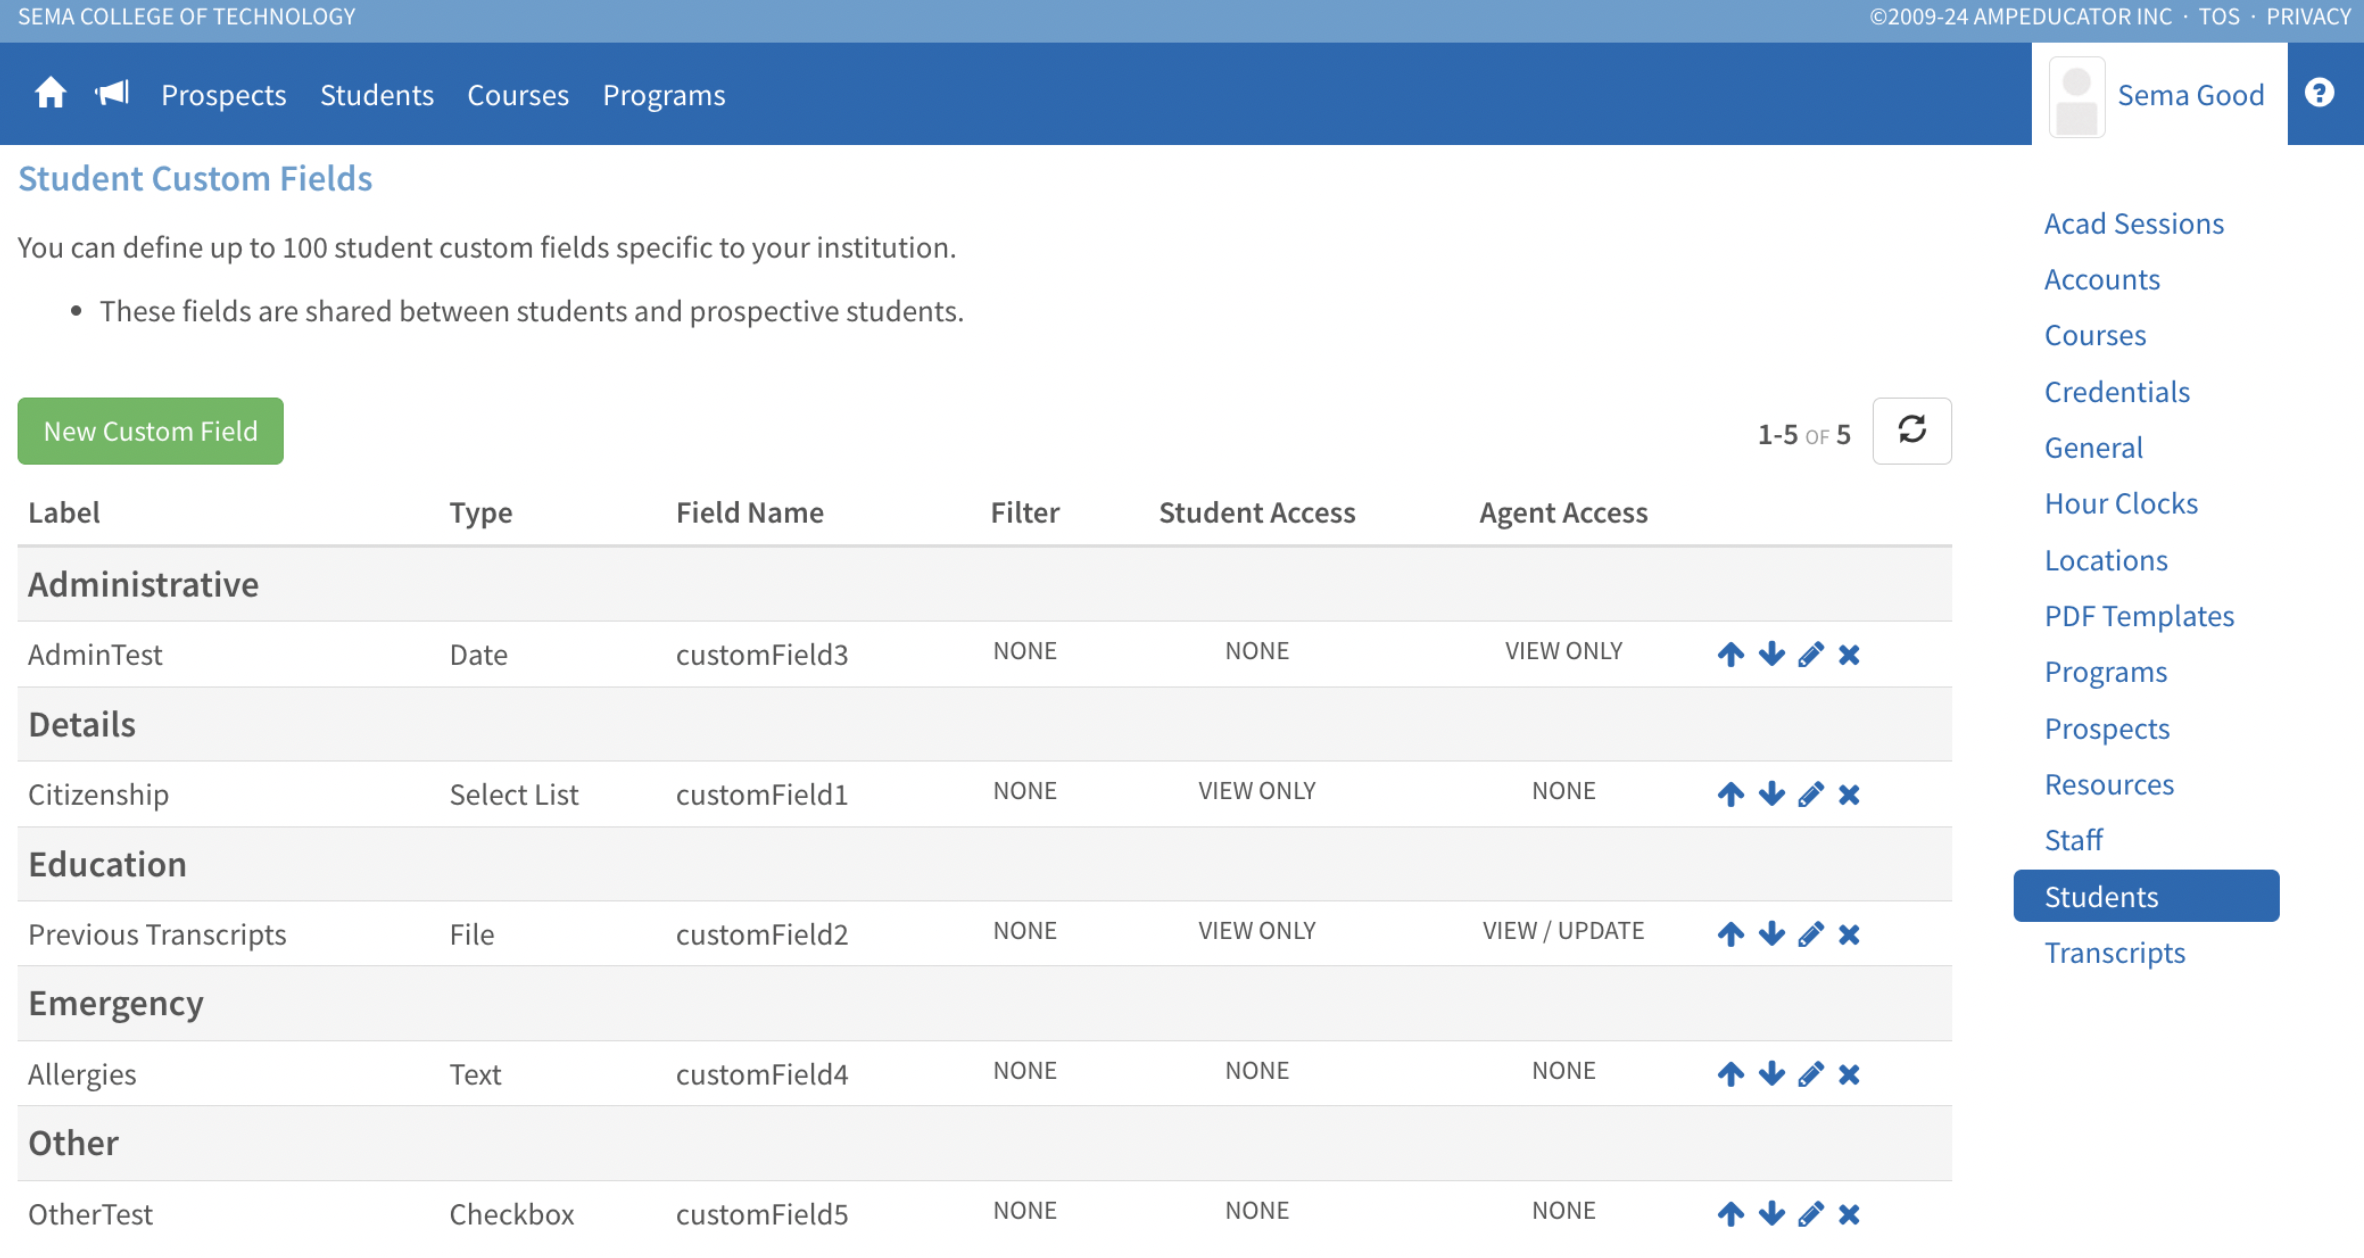The image size is (2364, 1258).
Task: Delete the Previous Transcripts field
Action: pos(1849,934)
